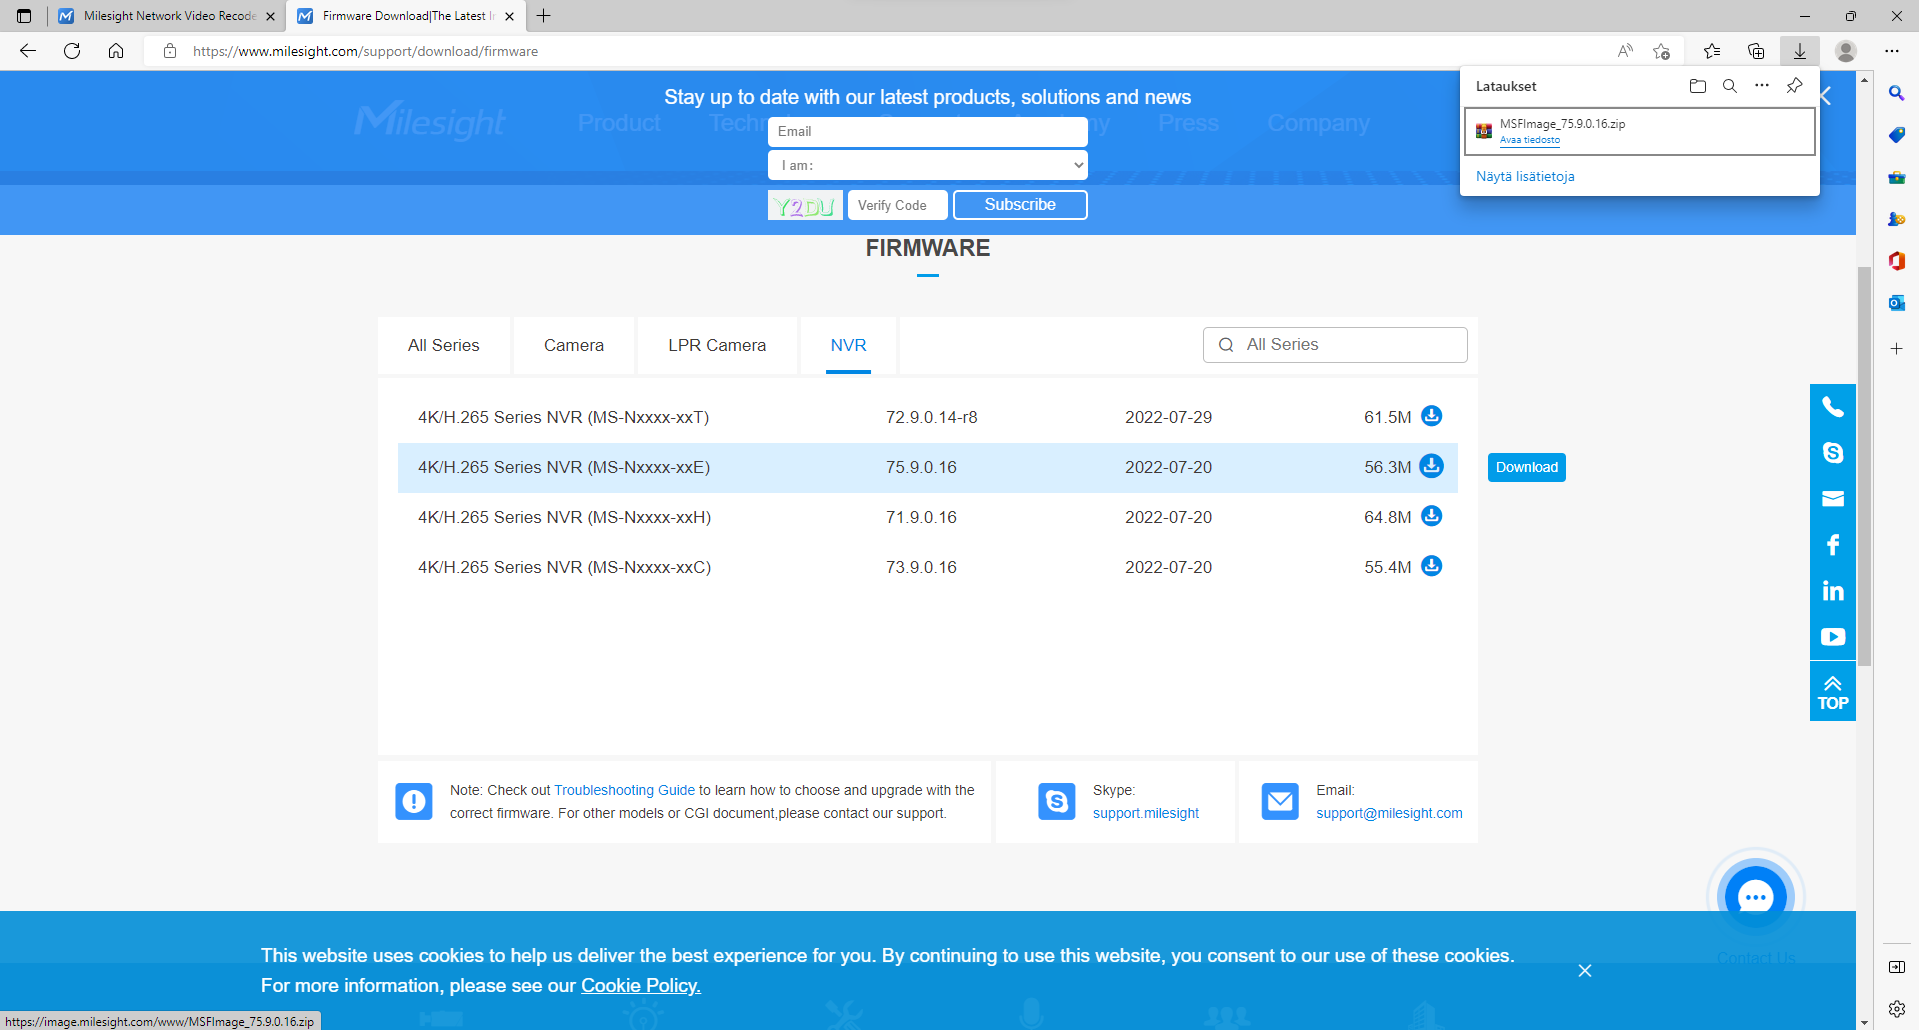Click Näytä lisätietoja in downloads panel
This screenshot has width=1919, height=1030.
pyautogui.click(x=1525, y=176)
